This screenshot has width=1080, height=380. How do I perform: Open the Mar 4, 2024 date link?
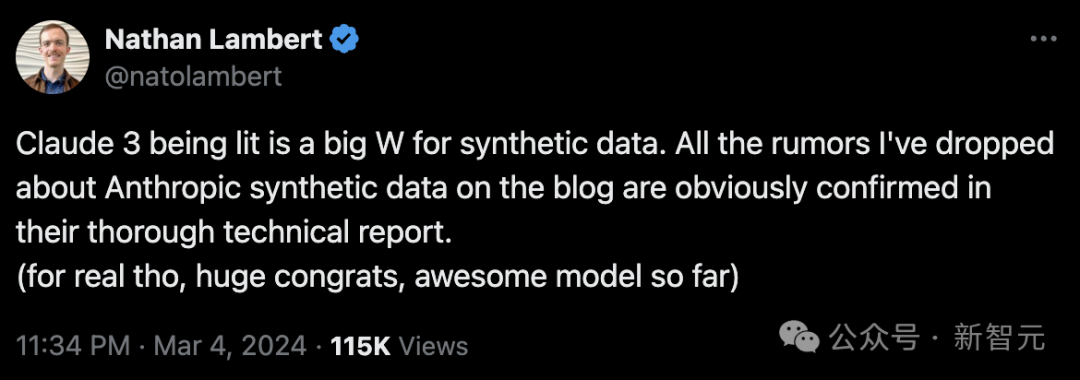[229, 346]
